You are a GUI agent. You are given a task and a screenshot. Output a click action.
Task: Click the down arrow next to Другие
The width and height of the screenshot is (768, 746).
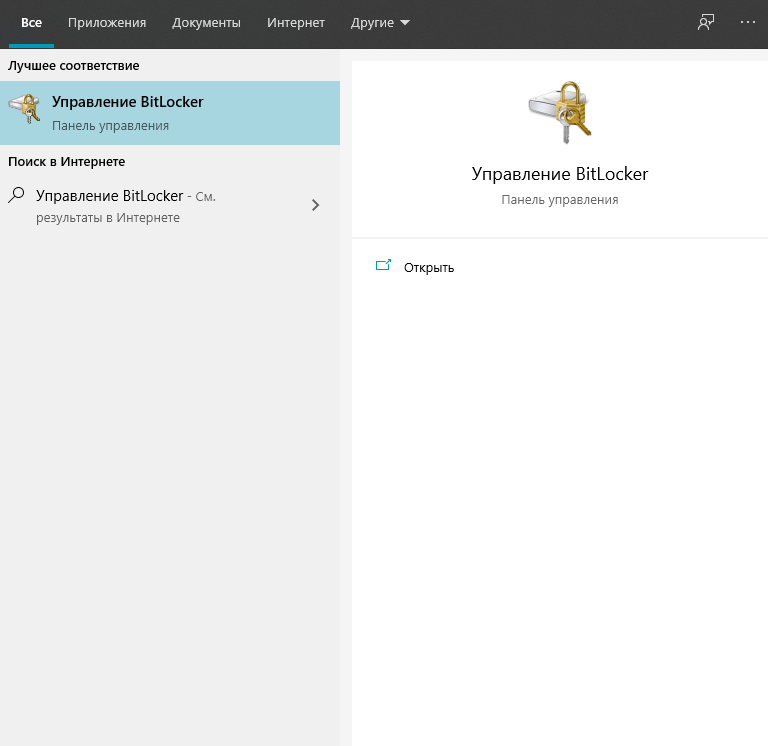point(404,22)
